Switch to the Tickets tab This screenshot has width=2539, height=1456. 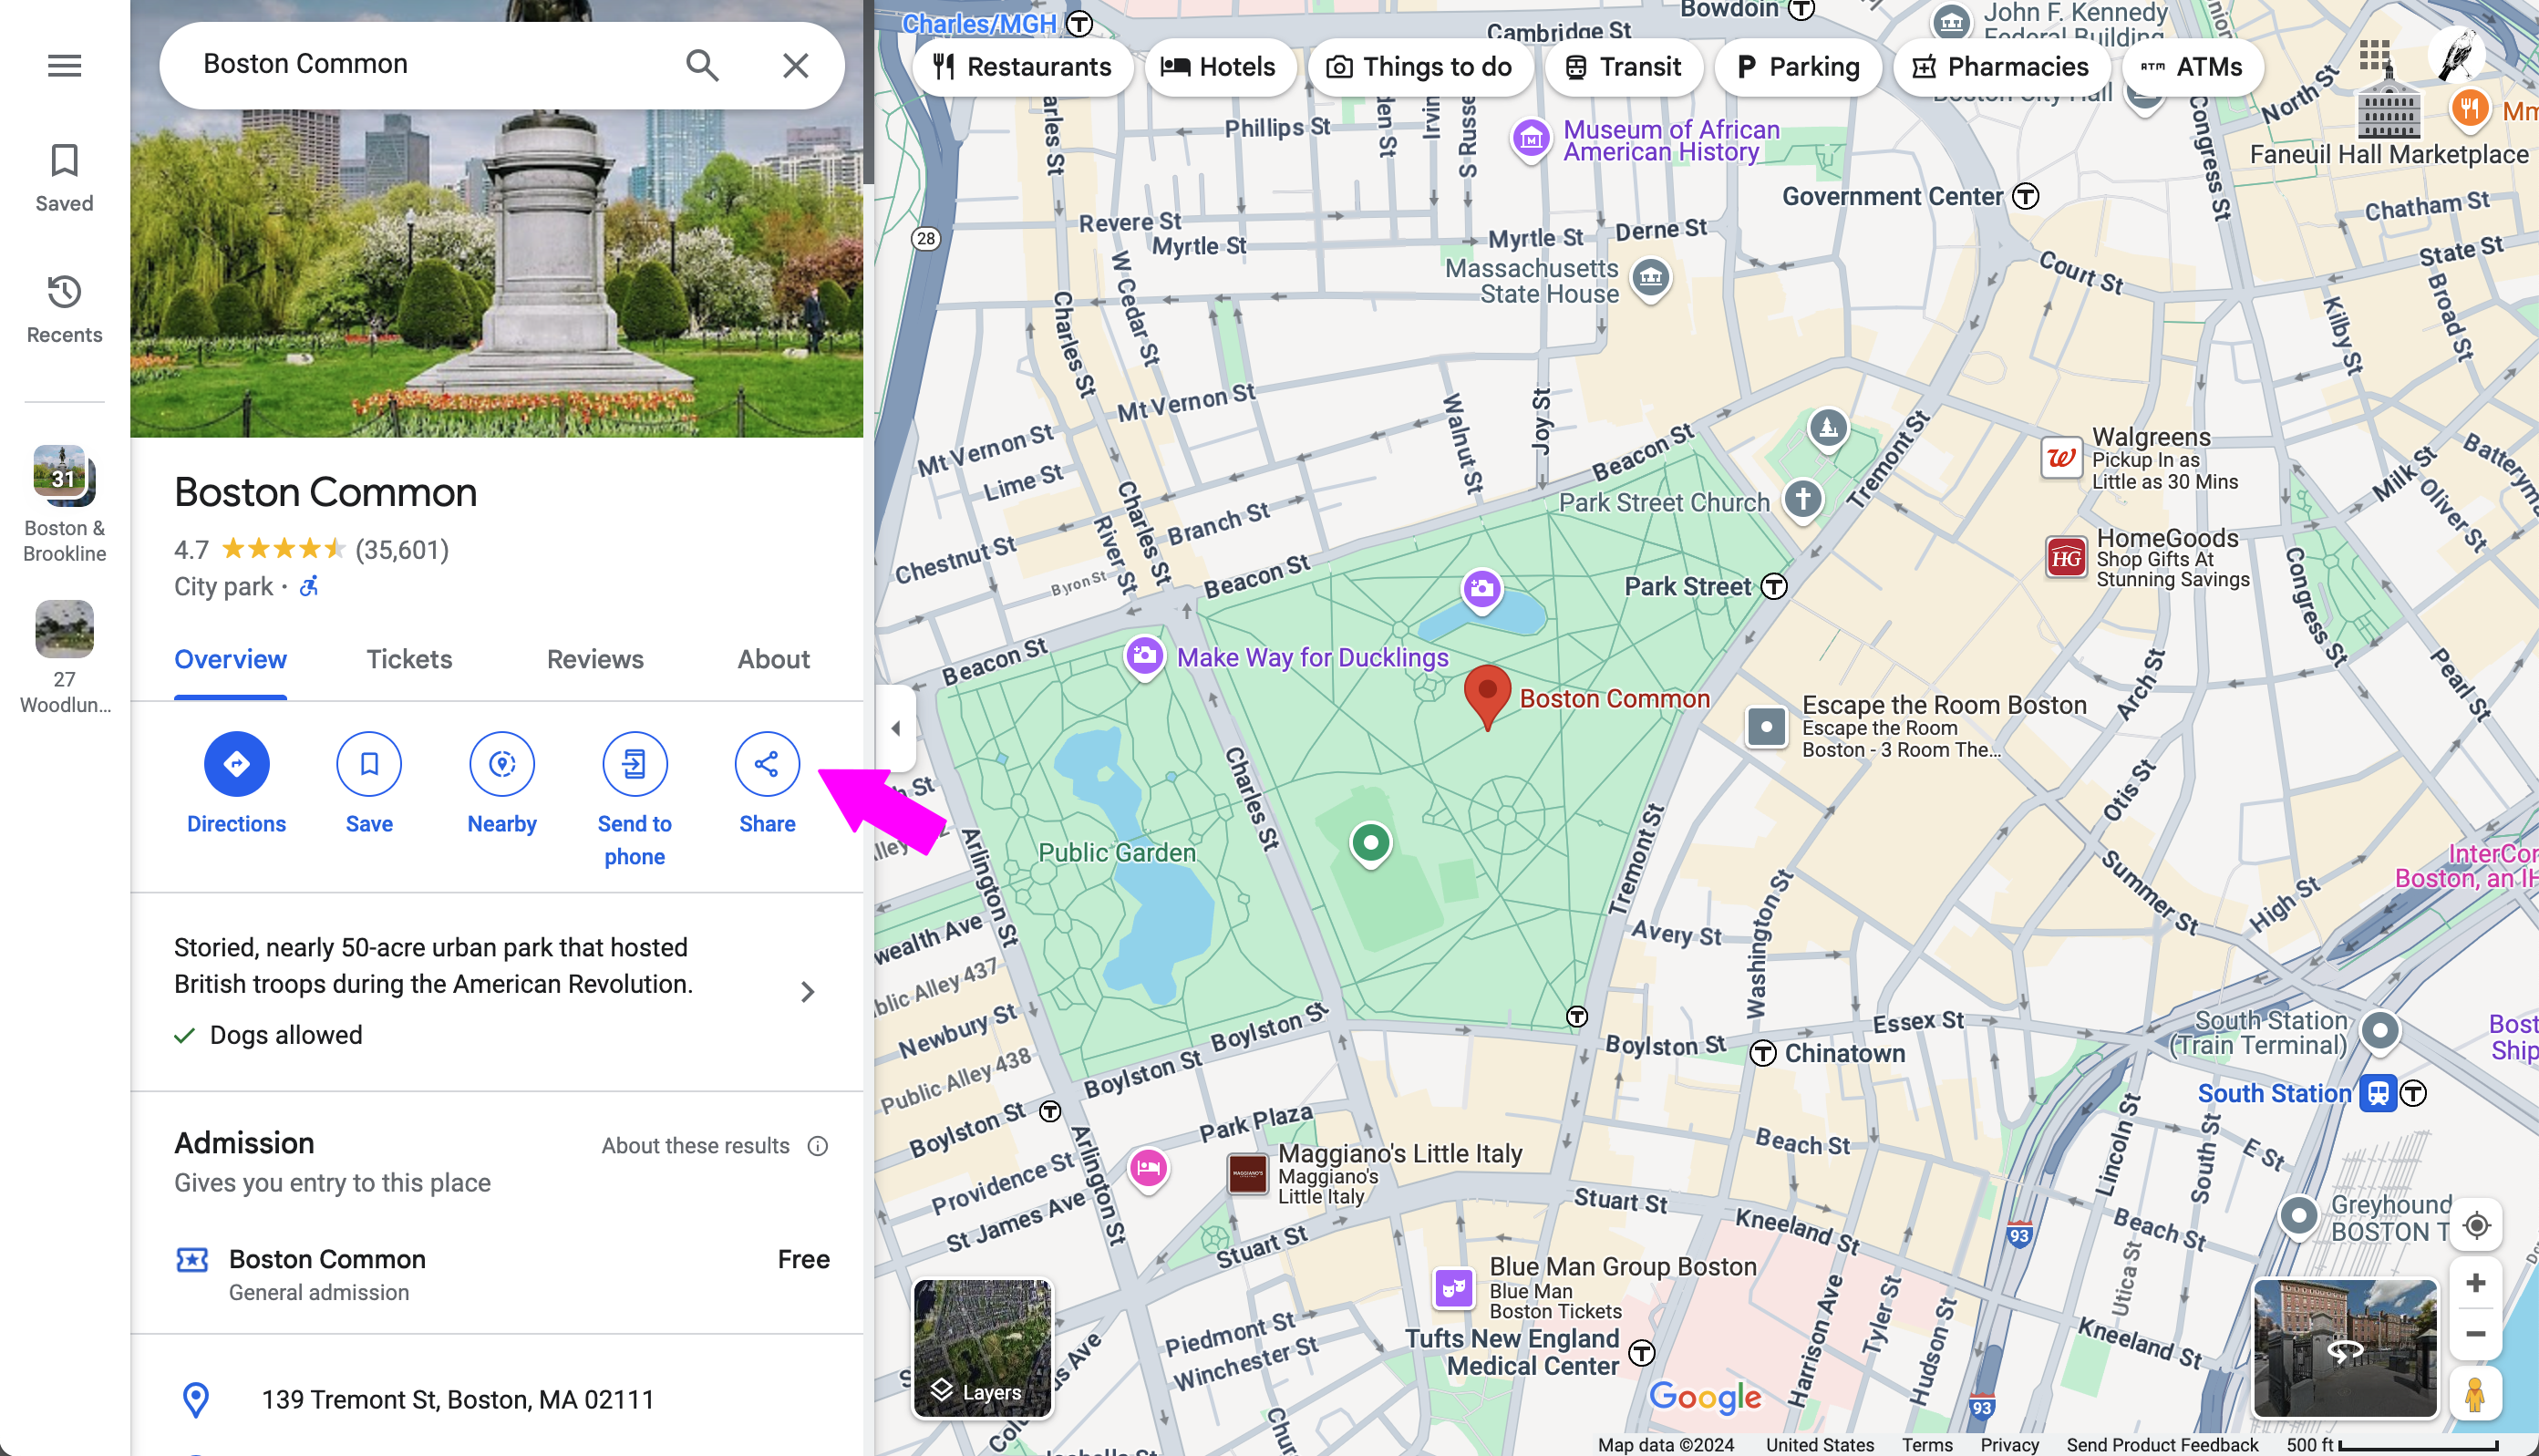coord(409,660)
